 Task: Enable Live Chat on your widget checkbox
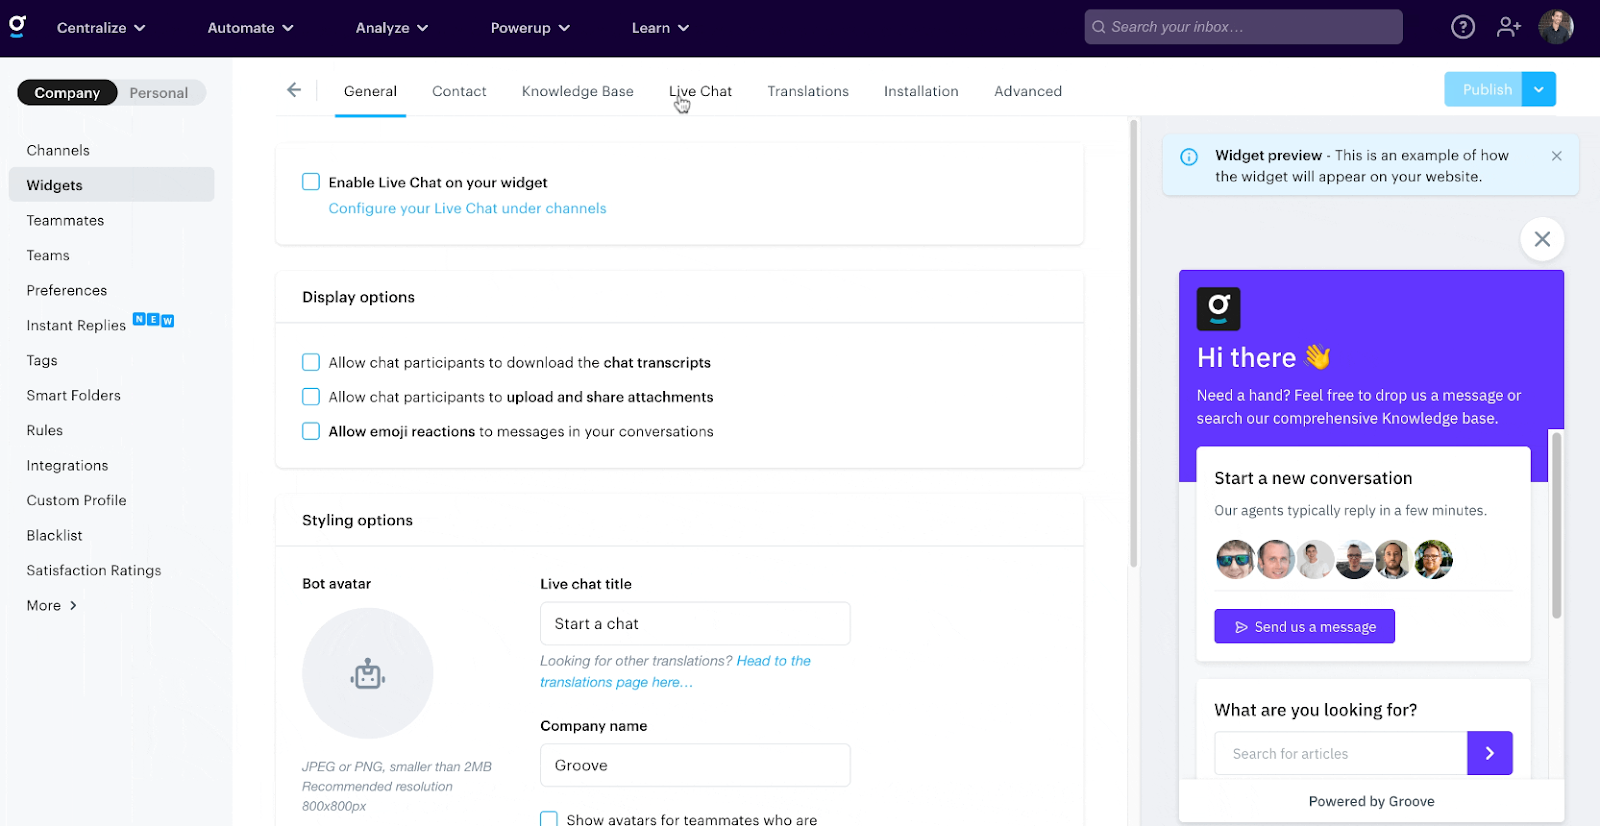311,182
